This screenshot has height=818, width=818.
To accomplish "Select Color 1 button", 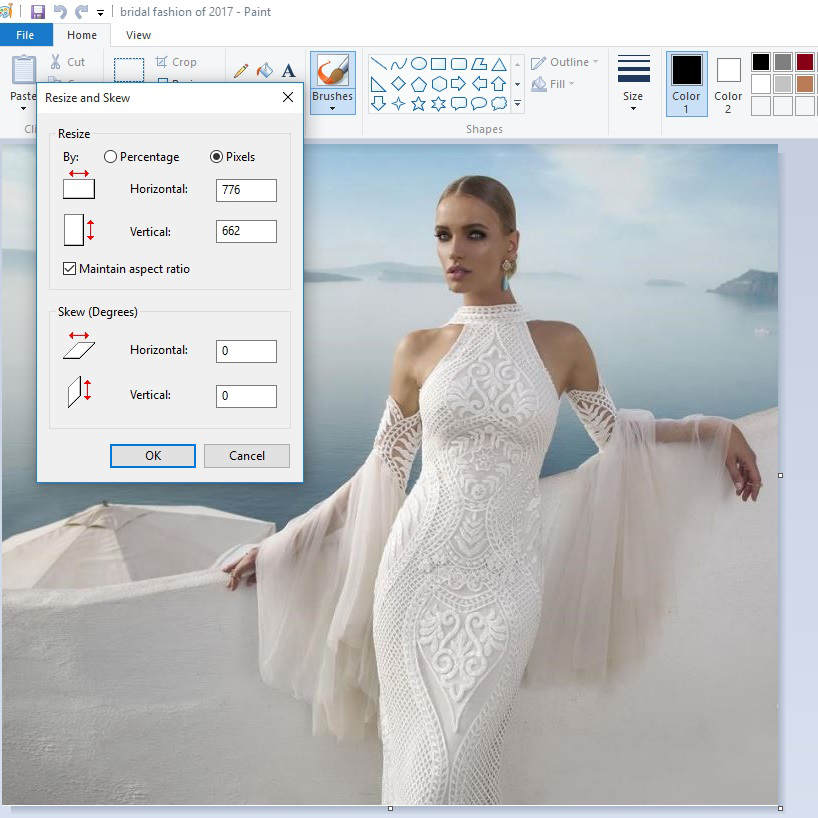I will pyautogui.click(x=687, y=84).
